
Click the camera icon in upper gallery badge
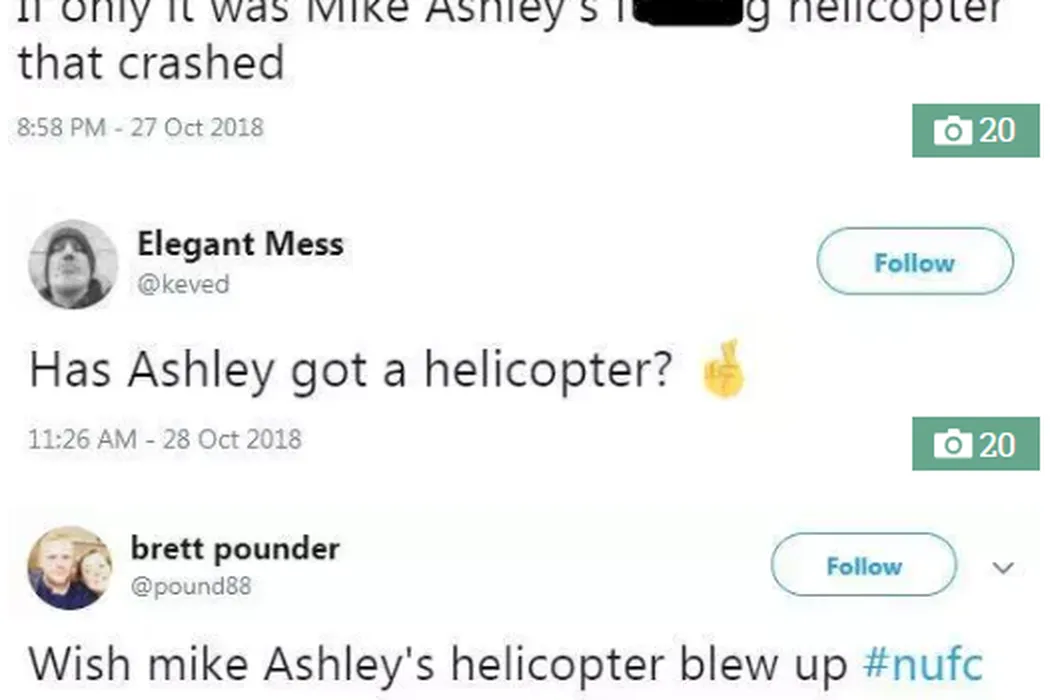[x=953, y=131]
